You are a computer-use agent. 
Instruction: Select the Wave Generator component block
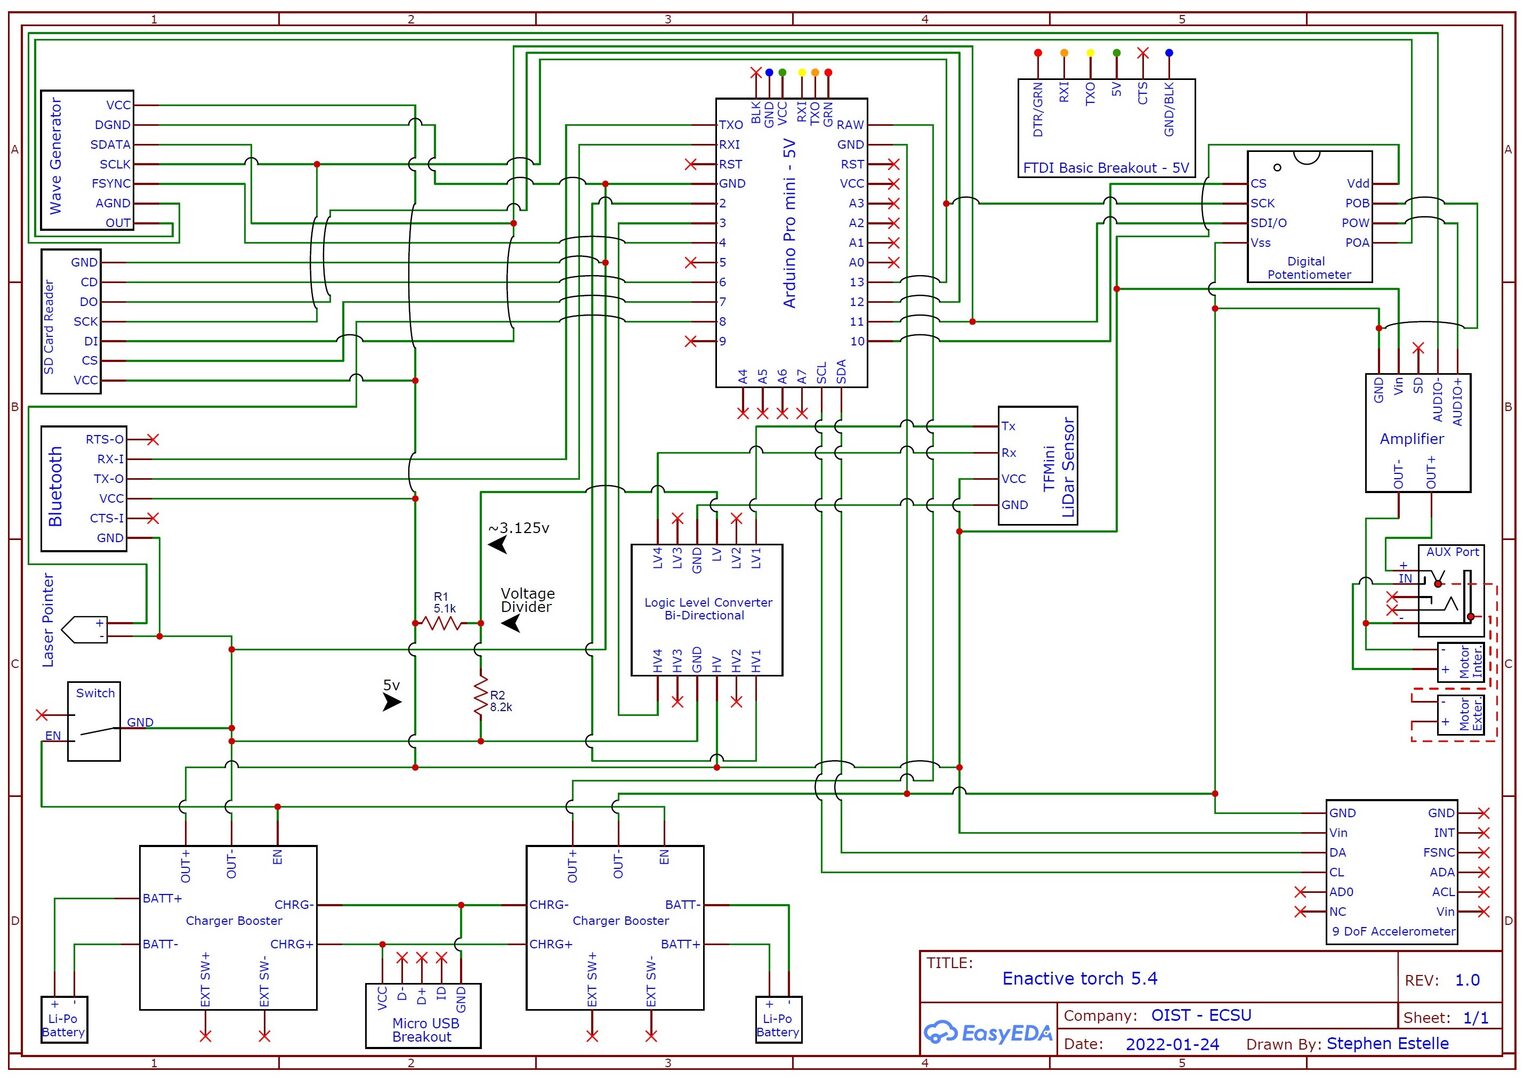[86, 164]
